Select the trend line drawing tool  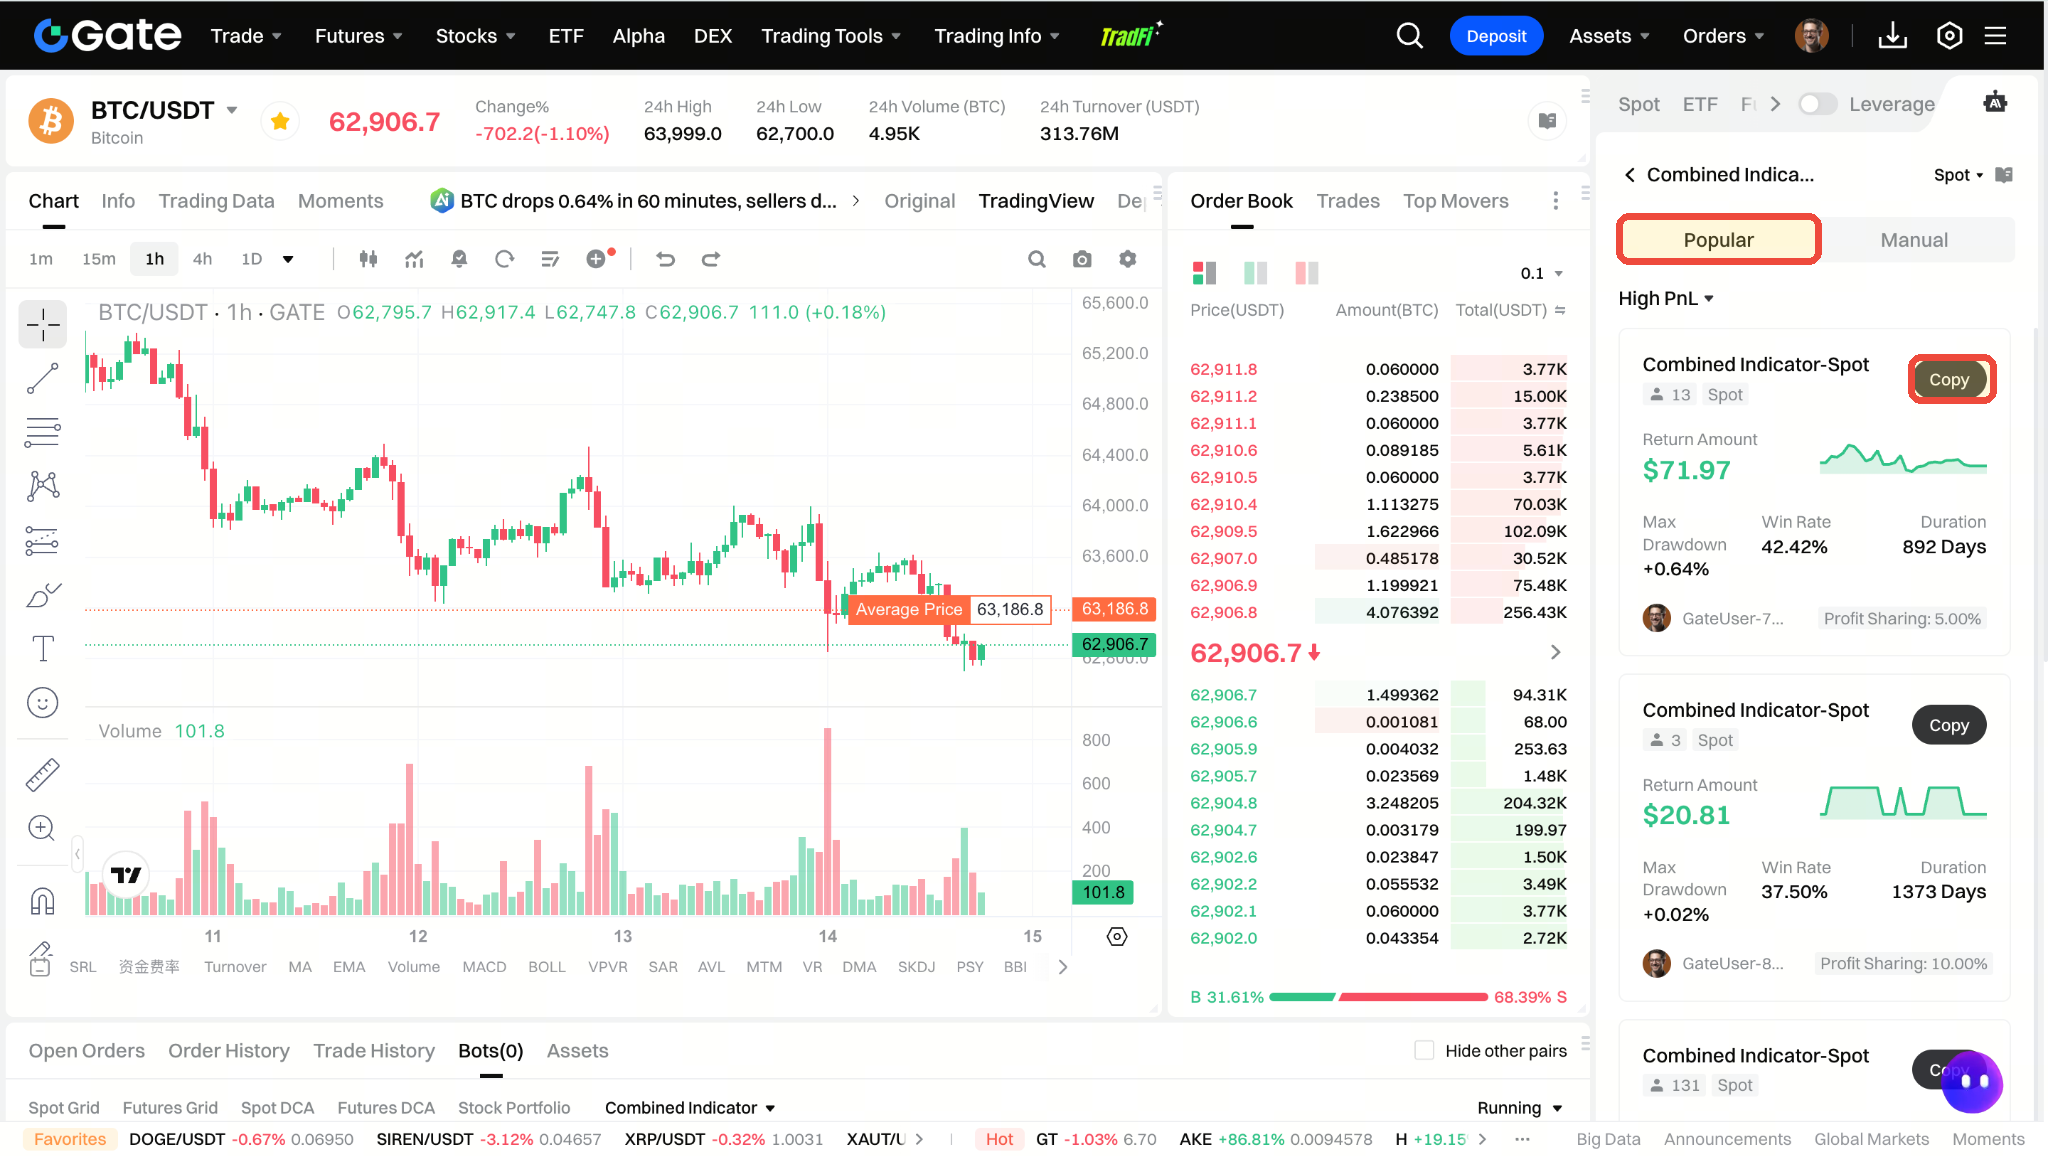[43, 378]
